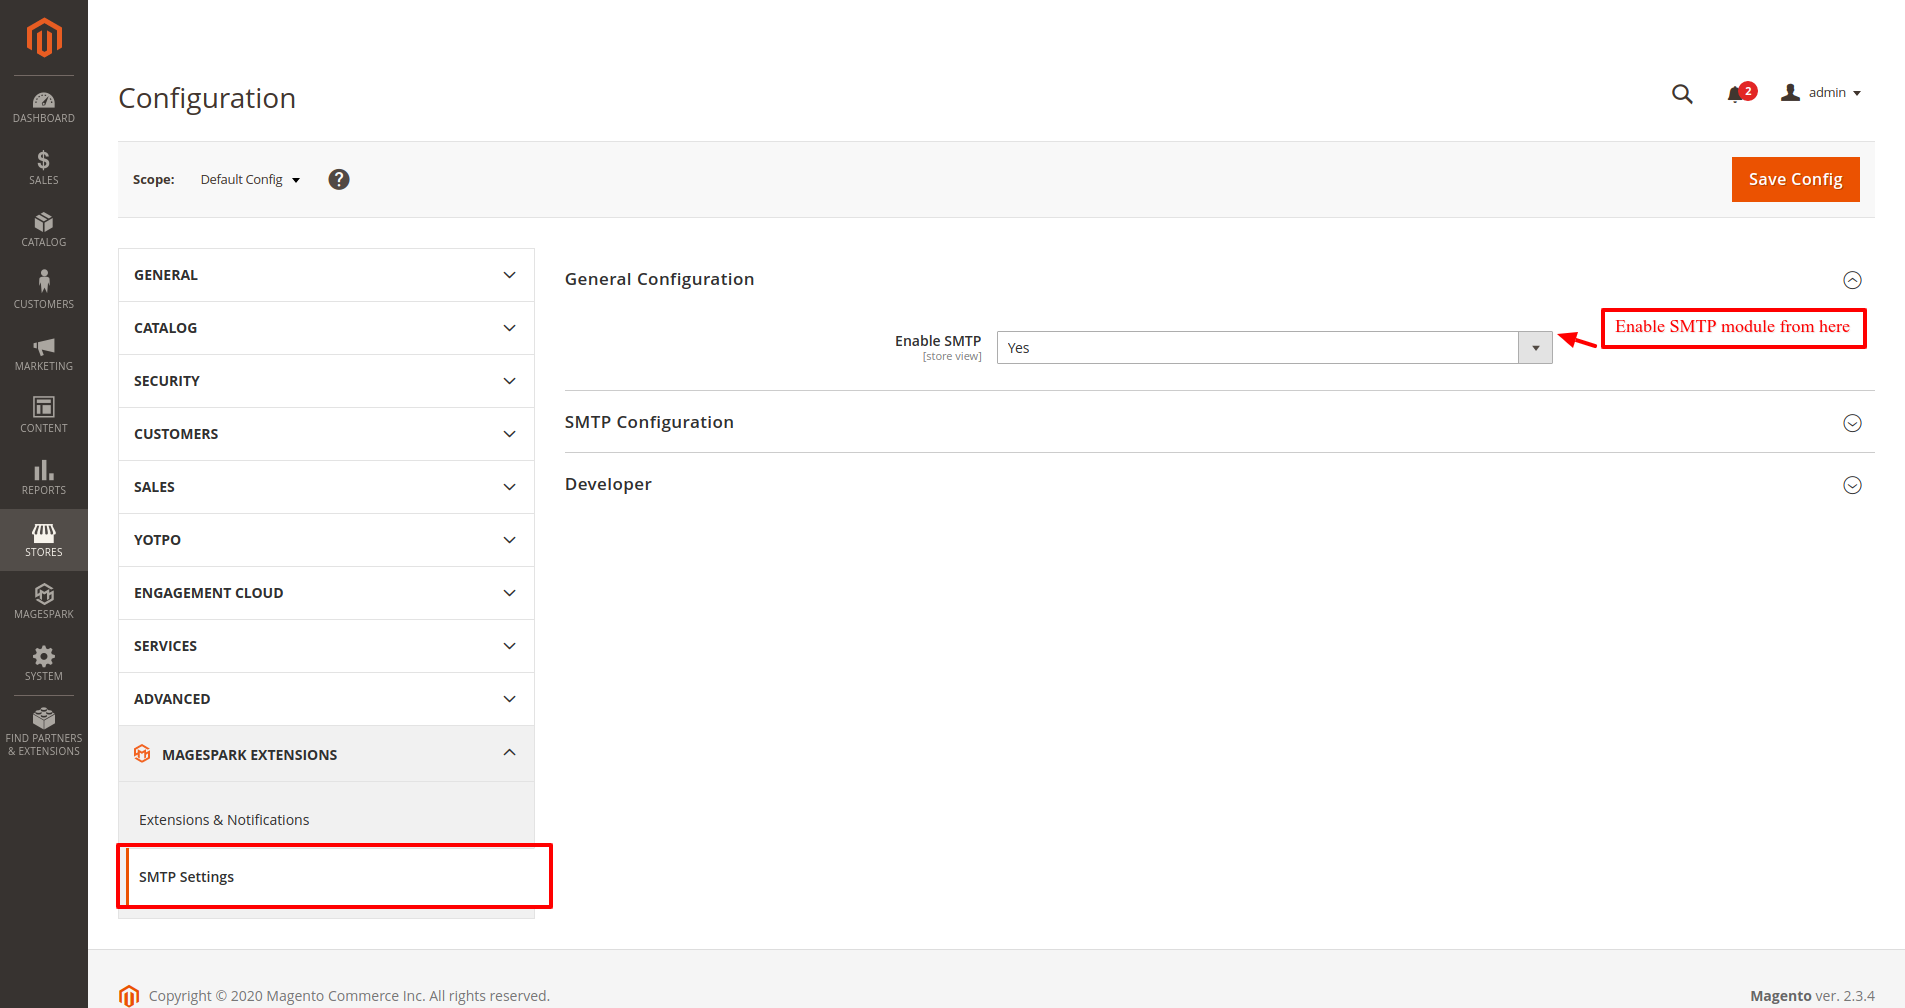The width and height of the screenshot is (1905, 1008).
Task: Open the Reports sidebar menu
Action: coord(44,478)
